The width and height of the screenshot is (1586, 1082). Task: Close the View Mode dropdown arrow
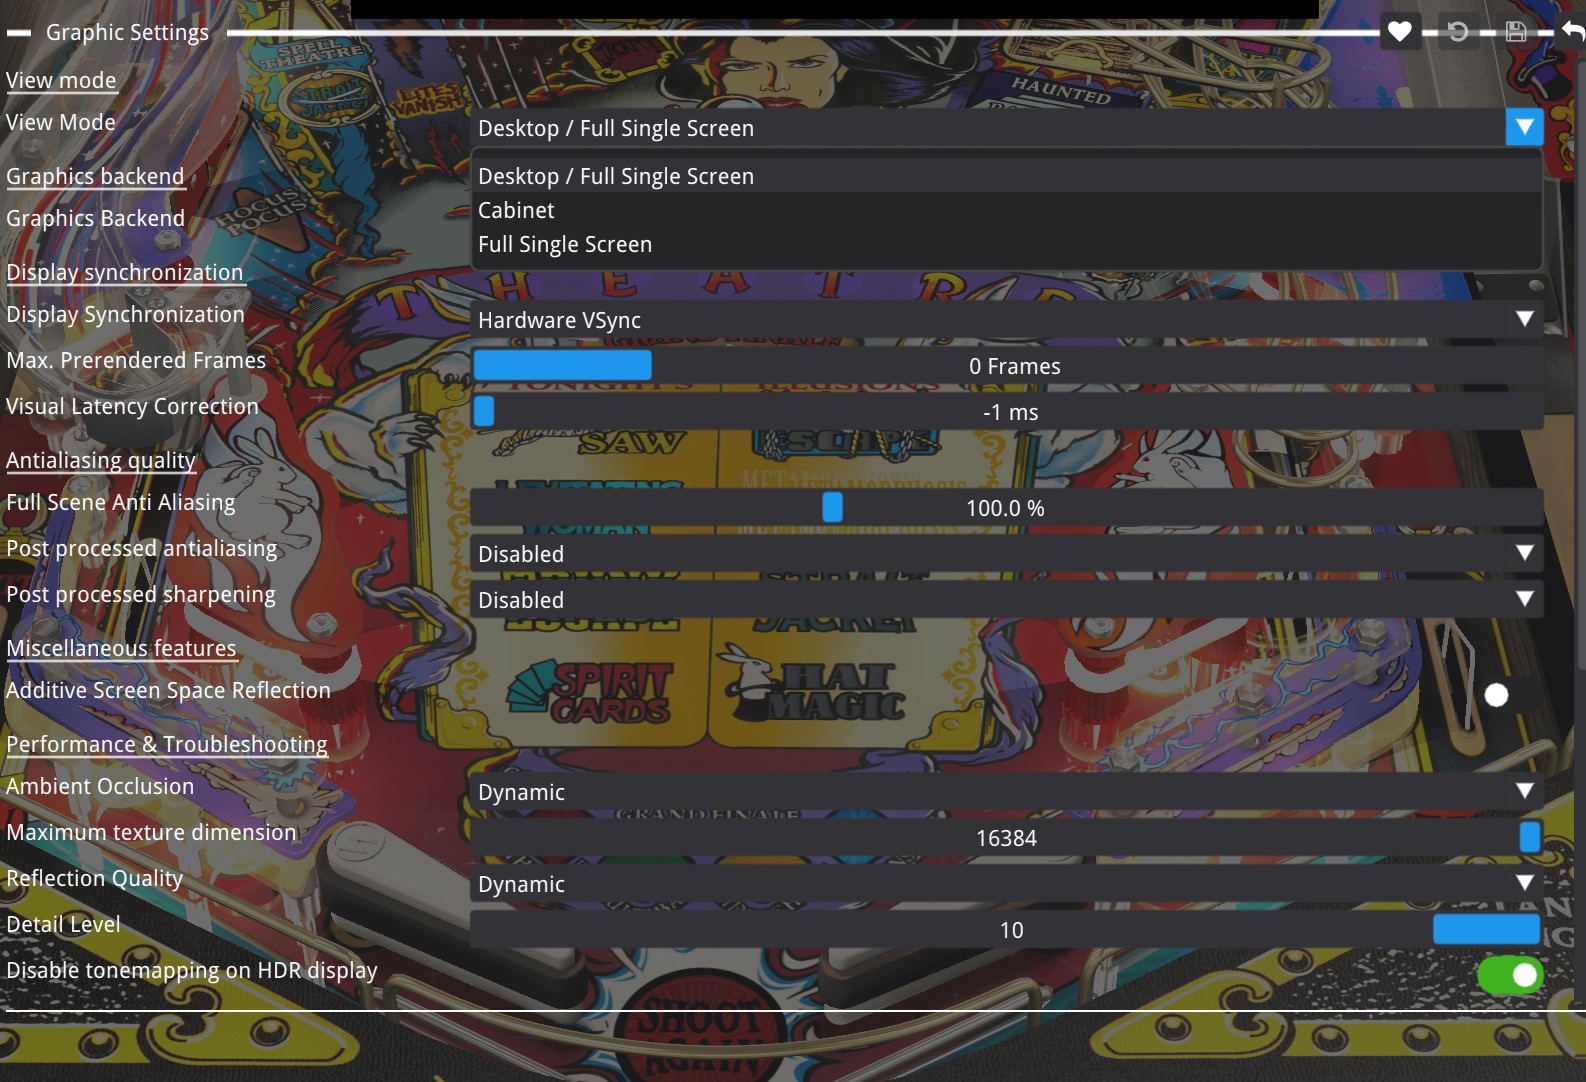[x=1524, y=127]
